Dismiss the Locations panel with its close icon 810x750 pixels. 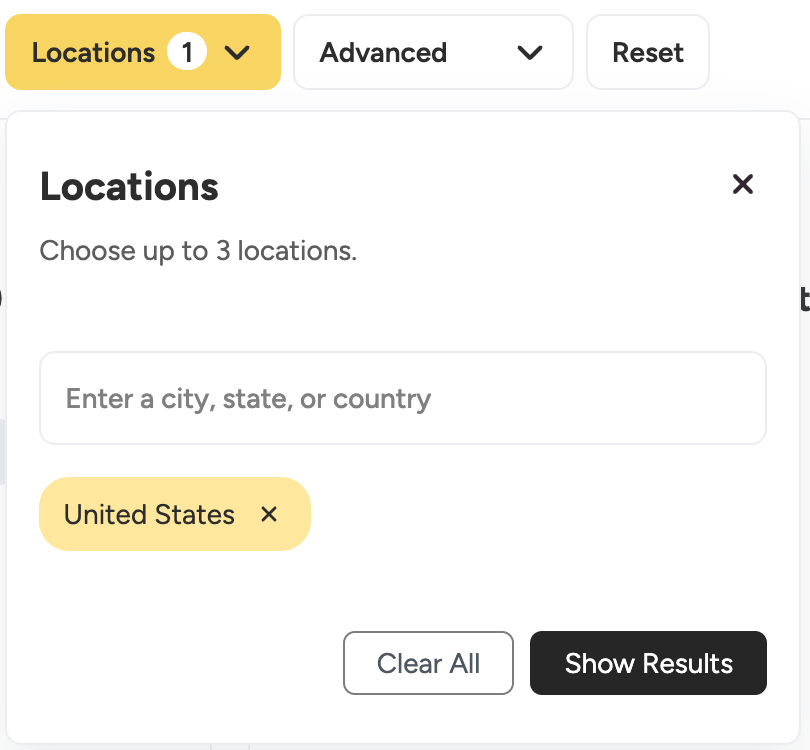(743, 185)
